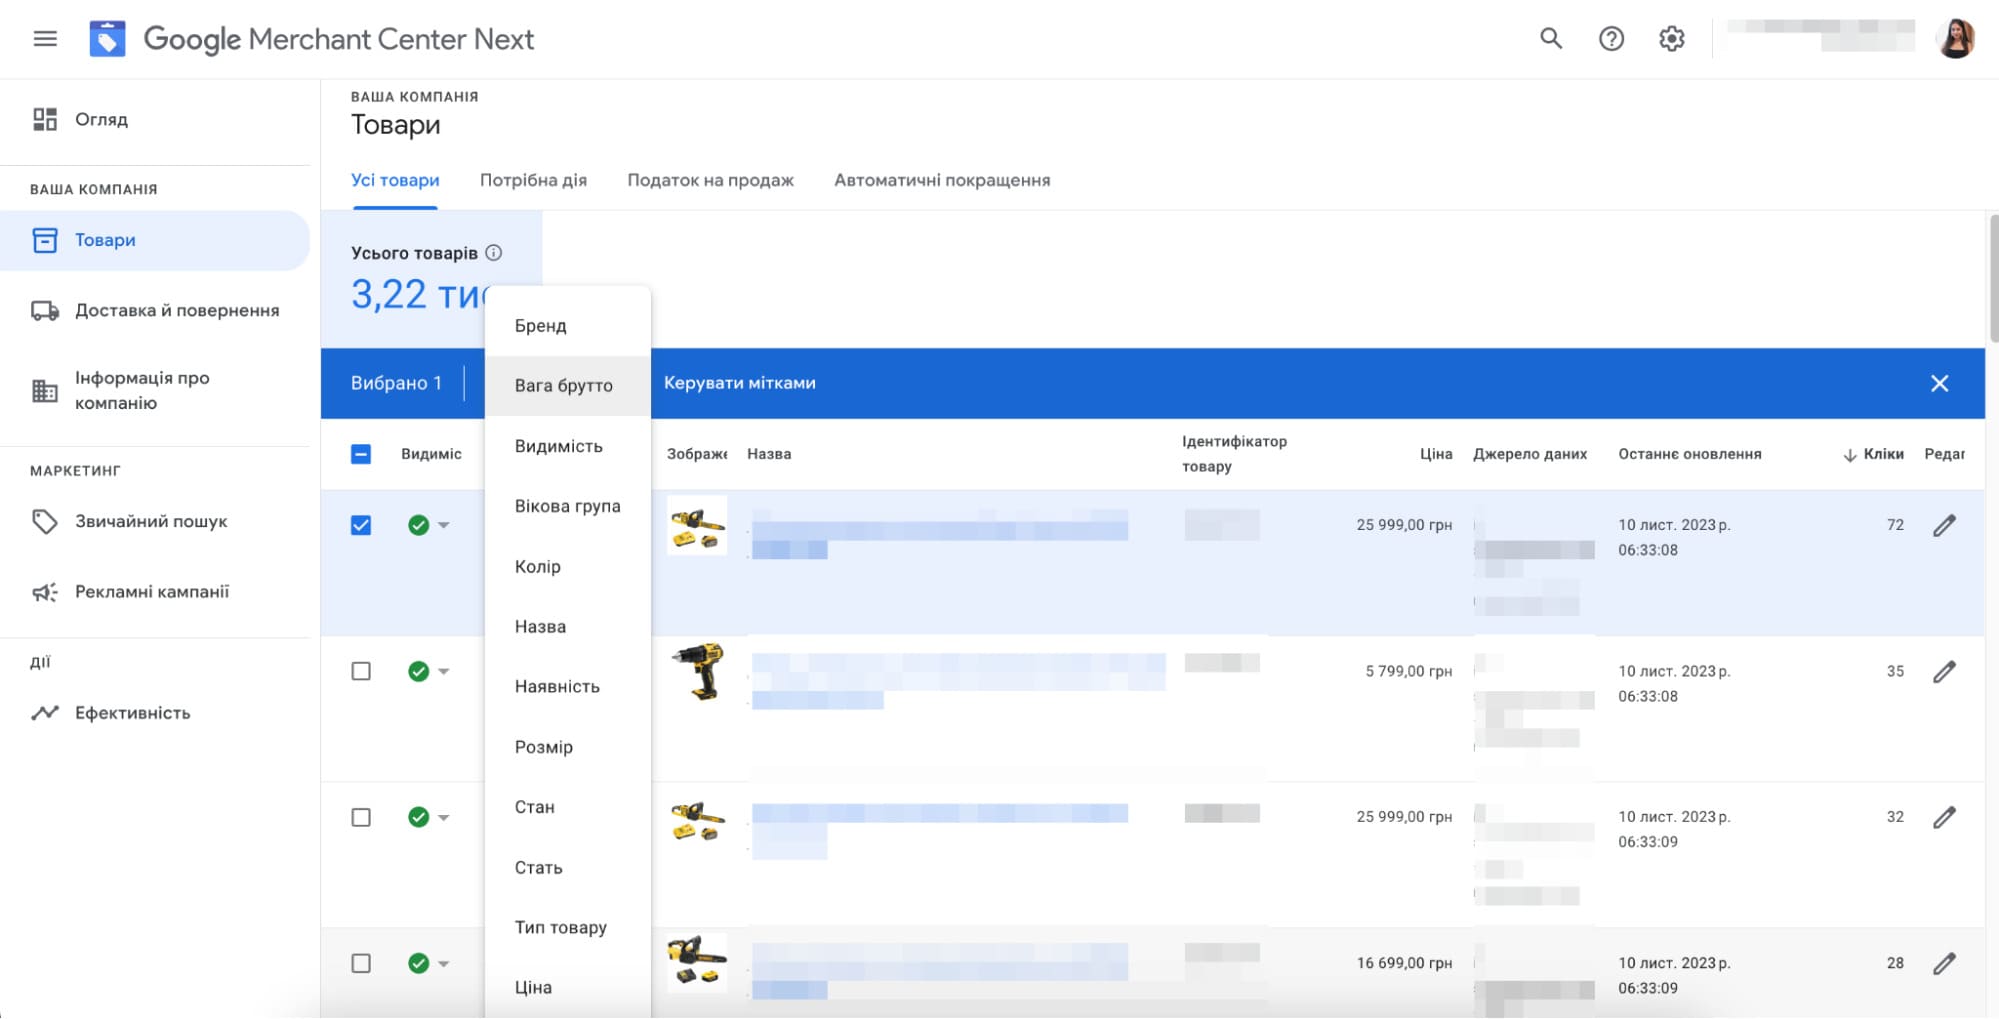Select Вага брутто from the dropdown menu
The height and width of the screenshot is (1019, 1999).
tap(563, 386)
